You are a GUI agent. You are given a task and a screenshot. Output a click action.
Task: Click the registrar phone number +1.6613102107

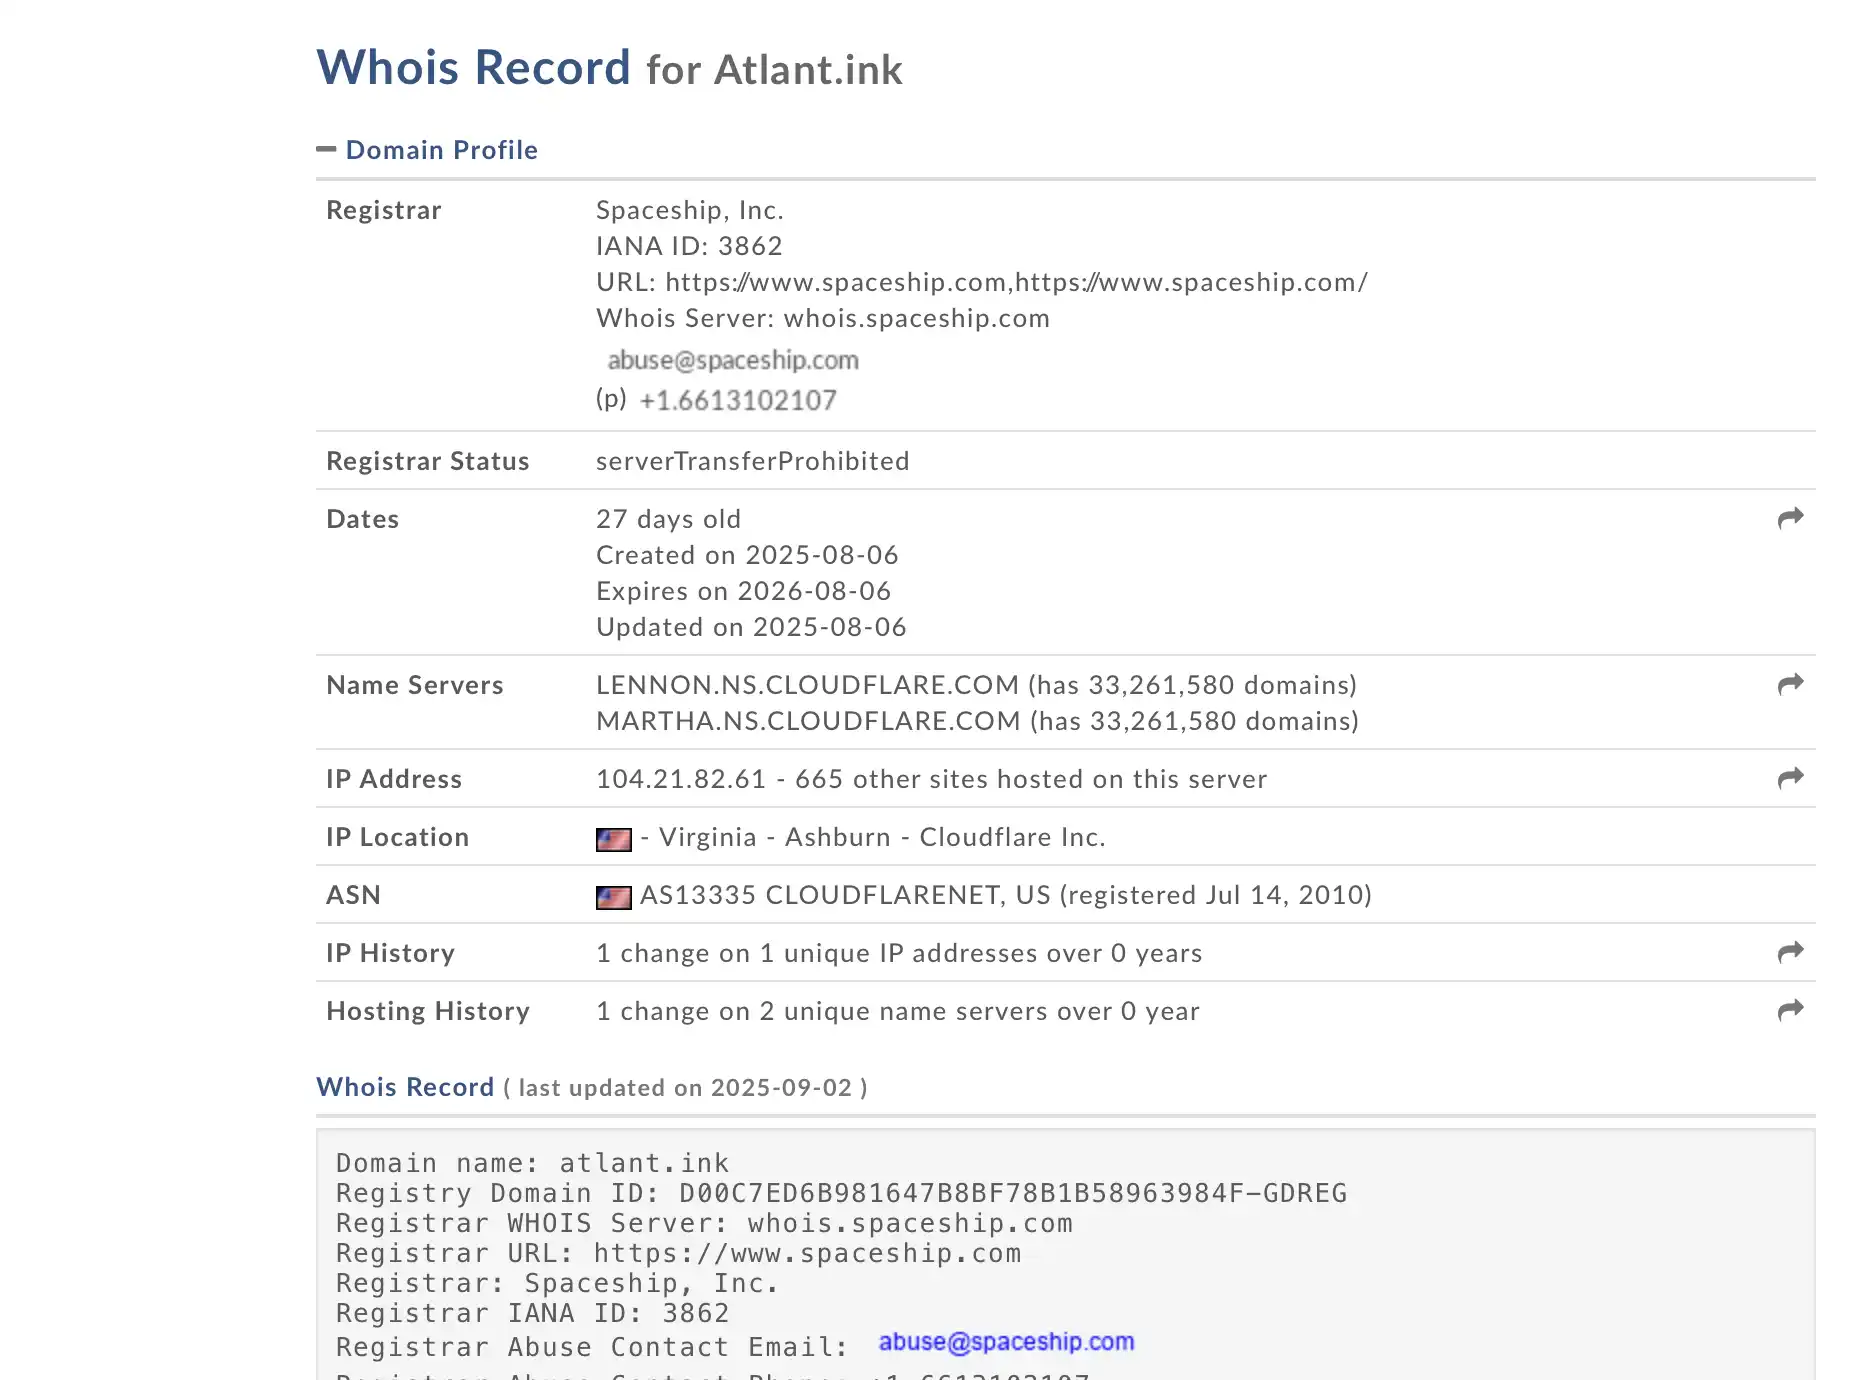[x=738, y=400]
